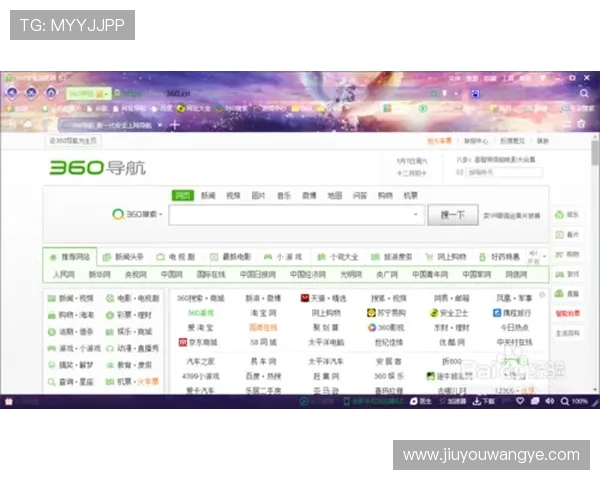This screenshot has height=480, width=600.
Task: Open the 购物·海淘 left category
Action: point(72,315)
